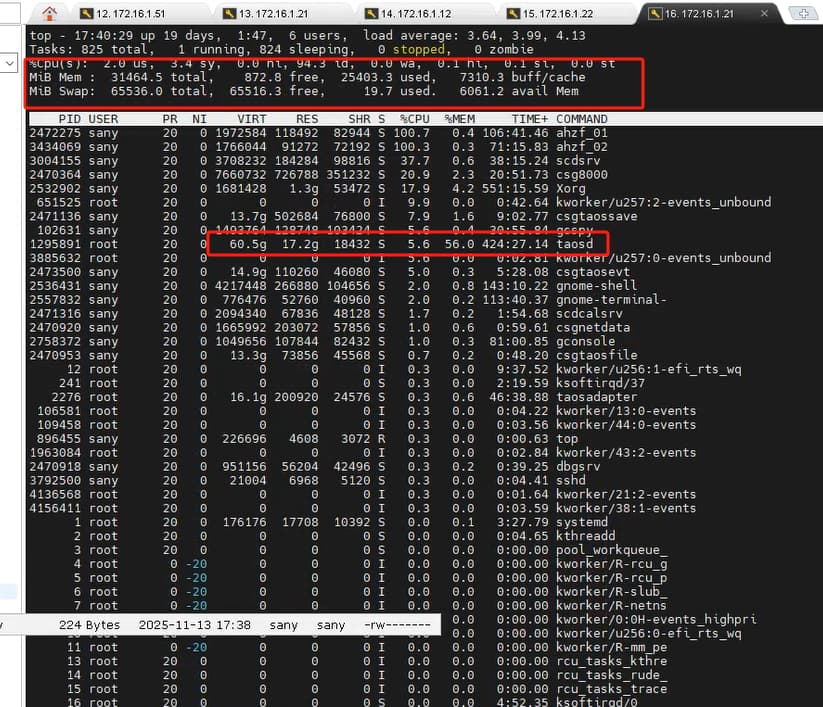823x707 pixels.
Task: Click the session icon on tab 15
Action: tap(512, 14)
